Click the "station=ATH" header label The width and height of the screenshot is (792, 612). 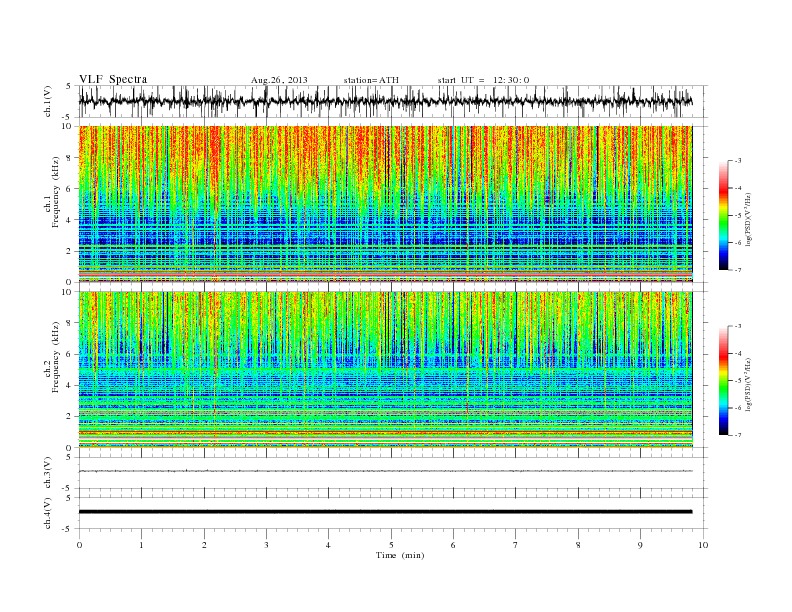(371, 80)
